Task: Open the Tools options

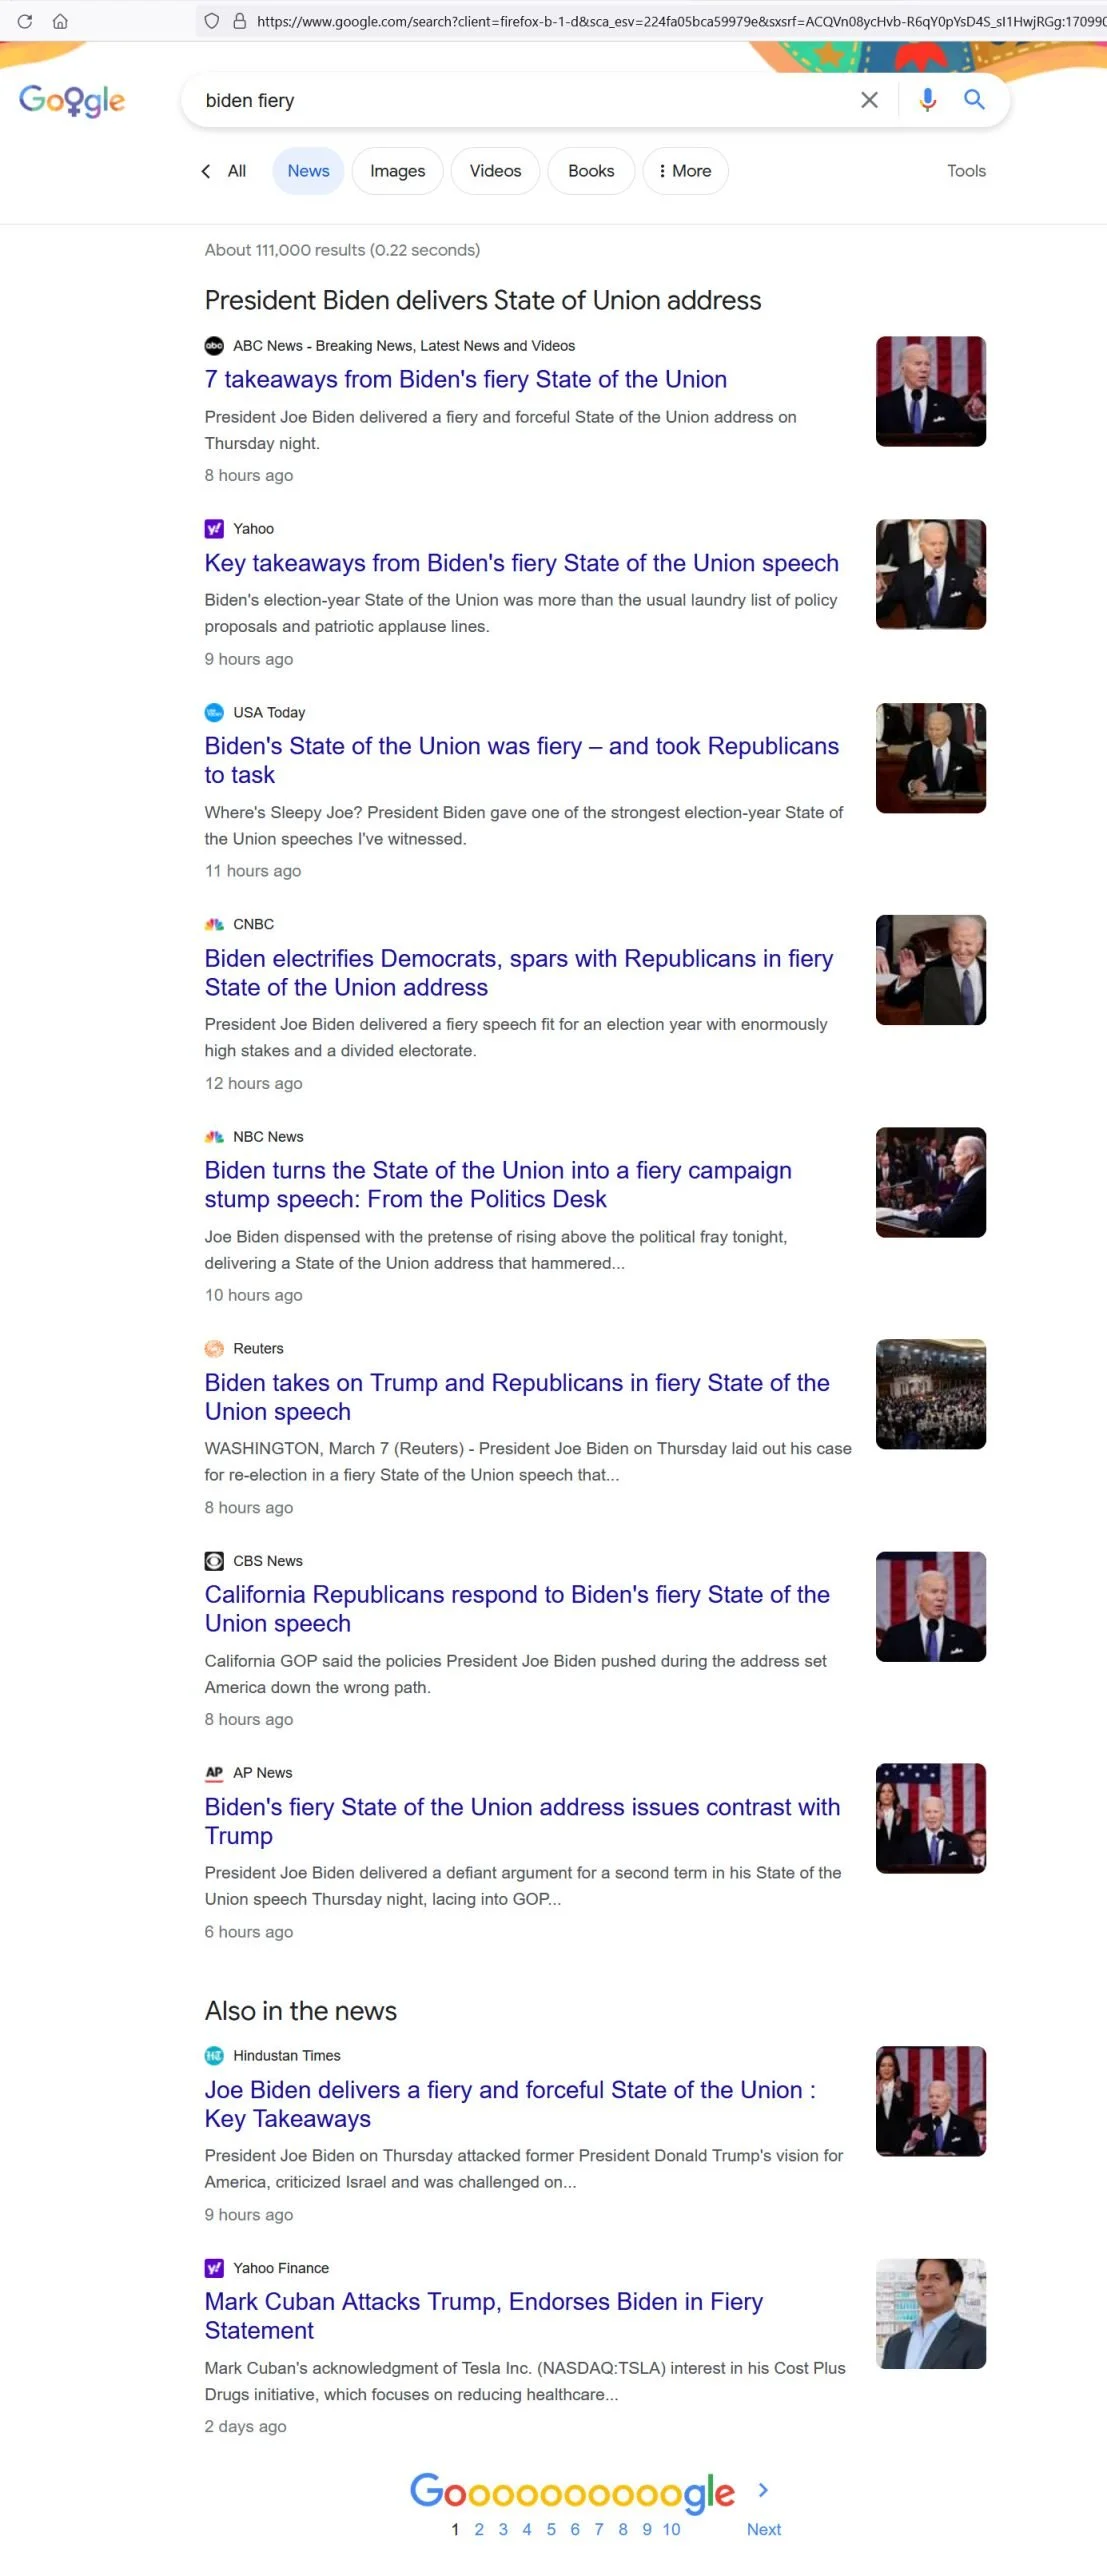Action: [966, 171]
